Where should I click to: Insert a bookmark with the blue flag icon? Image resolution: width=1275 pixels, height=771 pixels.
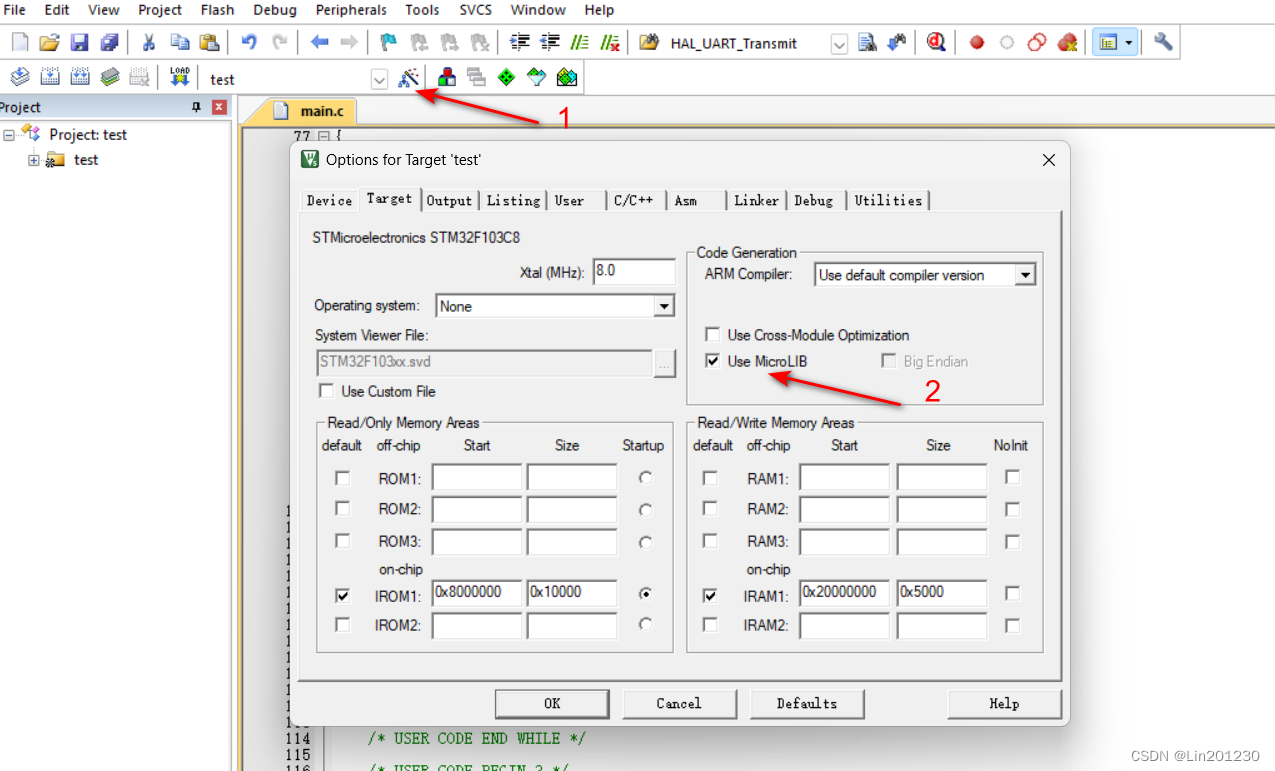coord(389,42)
